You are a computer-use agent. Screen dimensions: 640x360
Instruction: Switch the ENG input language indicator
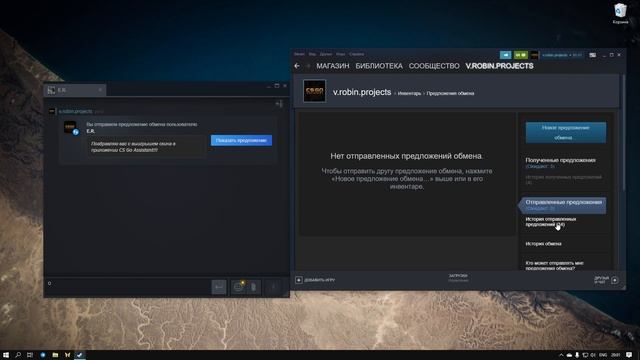coord(603,355)
